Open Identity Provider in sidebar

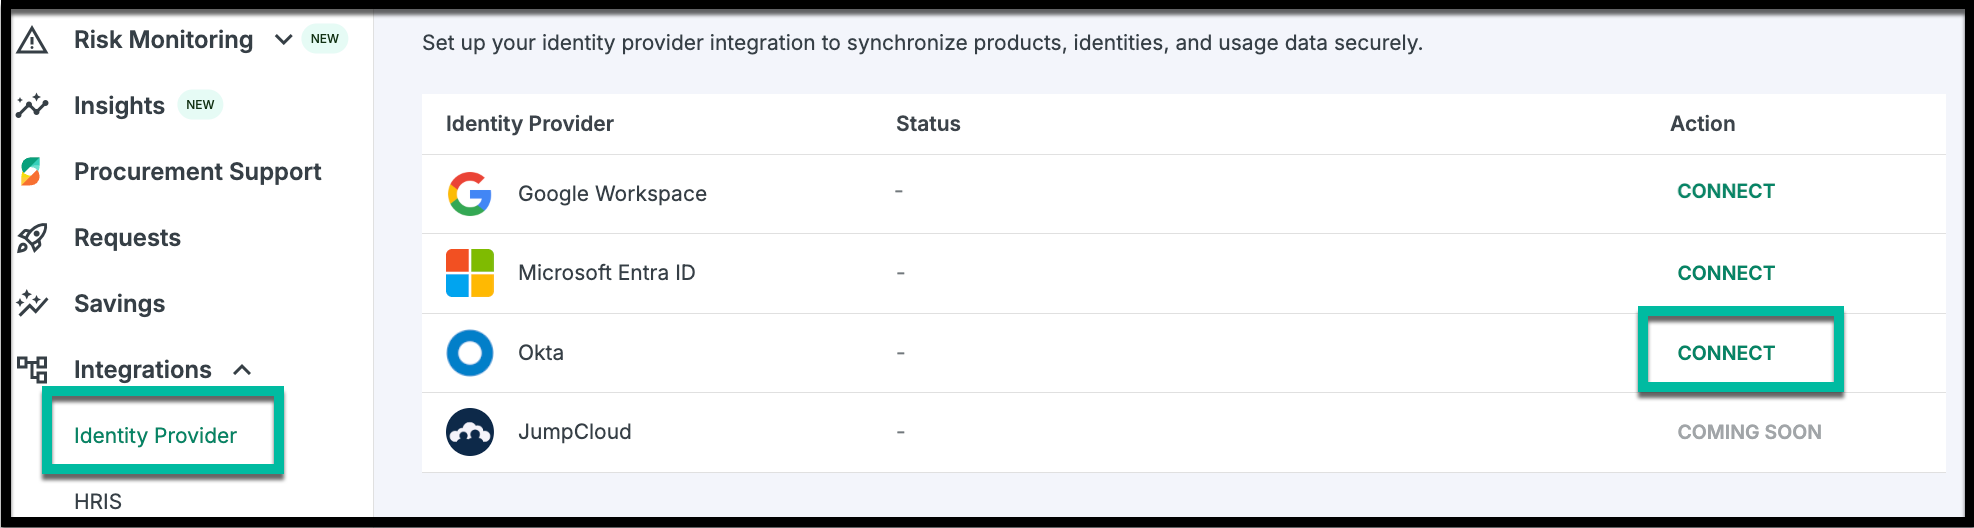click(155, 436)
